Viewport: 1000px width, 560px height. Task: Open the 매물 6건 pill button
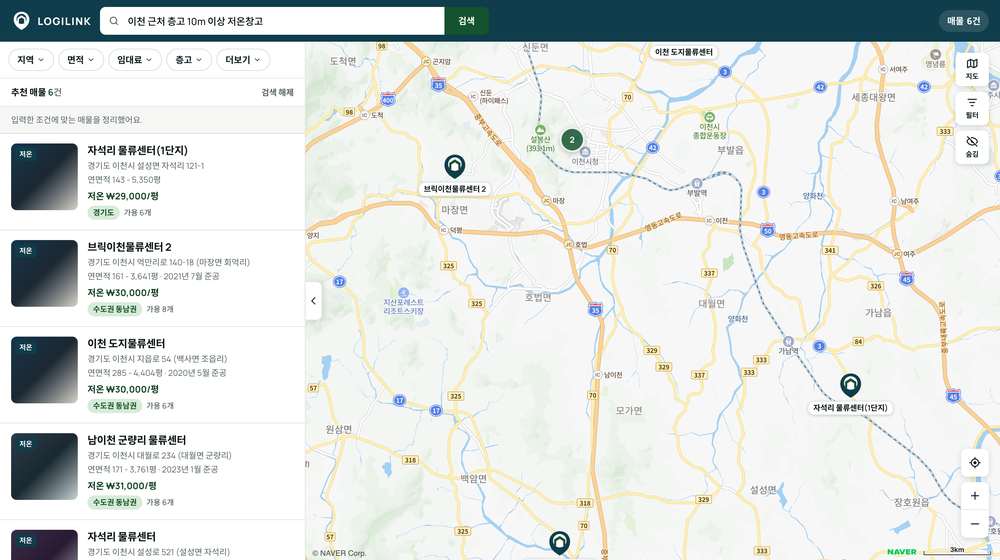(963, 21)
